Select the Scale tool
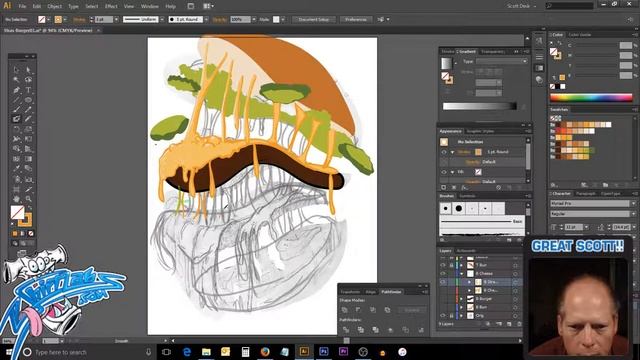 (28, 129)
